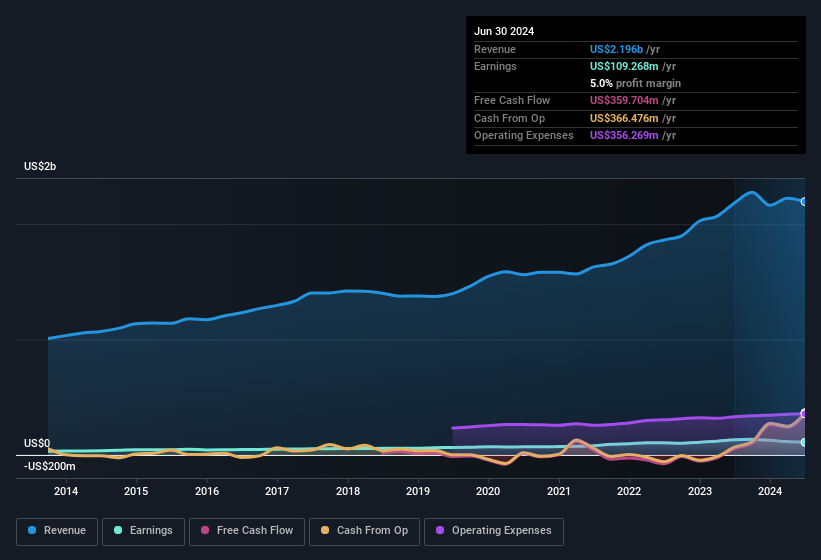Click the 2018 x-axis year label
This screenshot has width=821, height=560.
tap(348, 491)
